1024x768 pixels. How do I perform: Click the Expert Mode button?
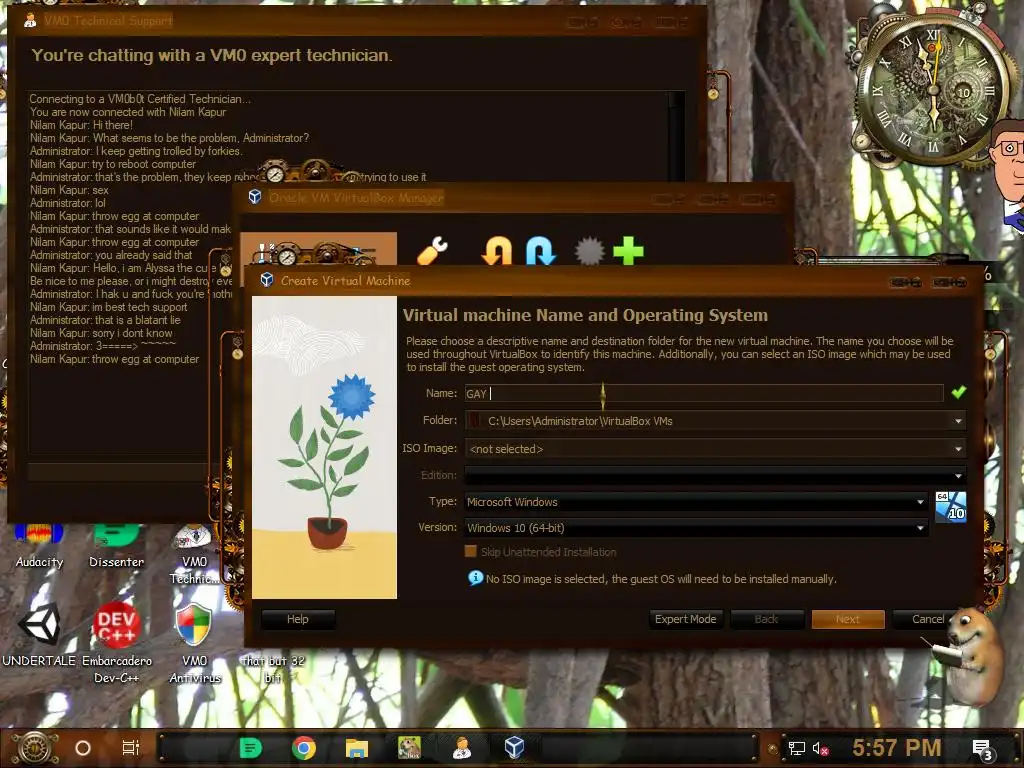[x=685, y=619]
